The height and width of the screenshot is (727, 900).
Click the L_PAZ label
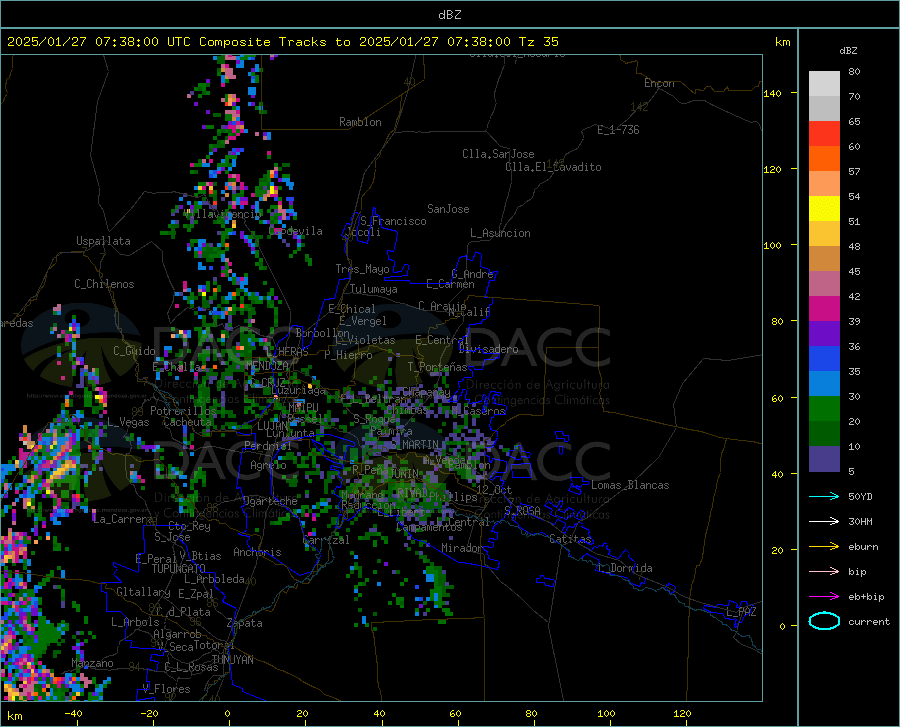pyautogui.click(x=741, y=612)
